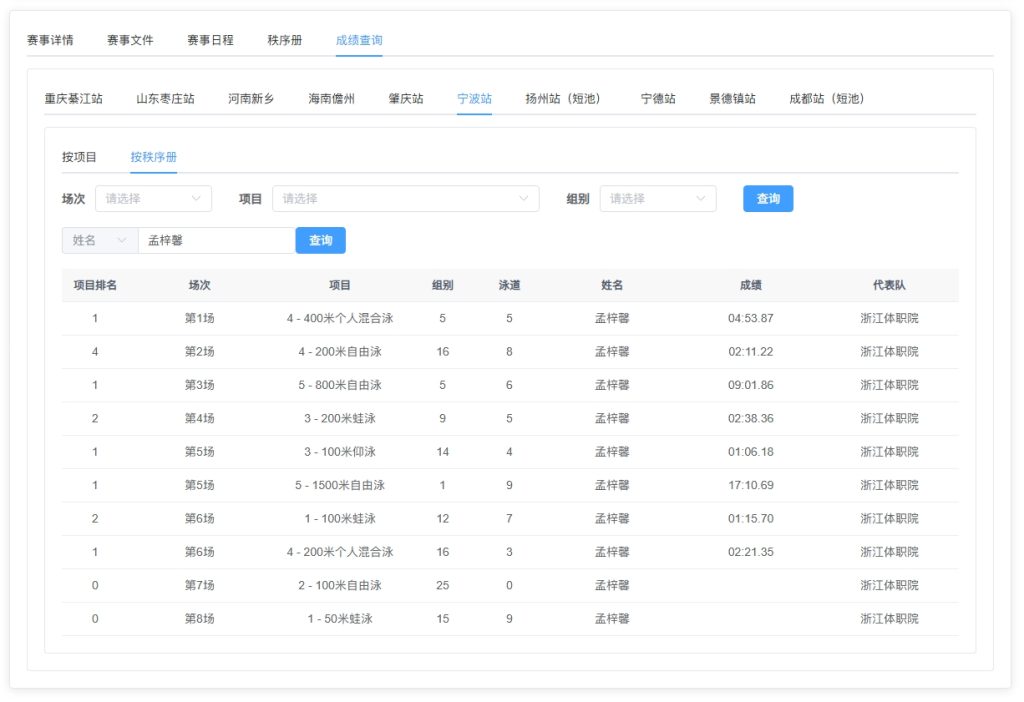This screenshot has width=1024, height=702.
Task: Open the 姓名 search type dropdown
Action: [99, 241]
